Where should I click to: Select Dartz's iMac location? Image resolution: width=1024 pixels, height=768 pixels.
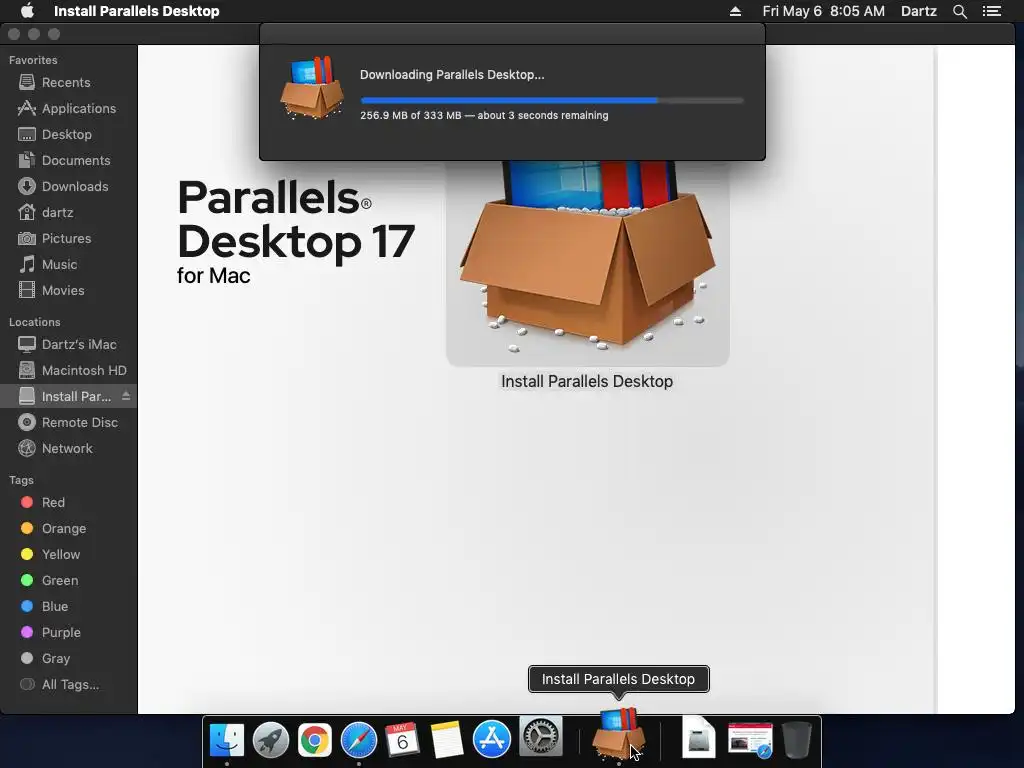(x=69, y=344)
